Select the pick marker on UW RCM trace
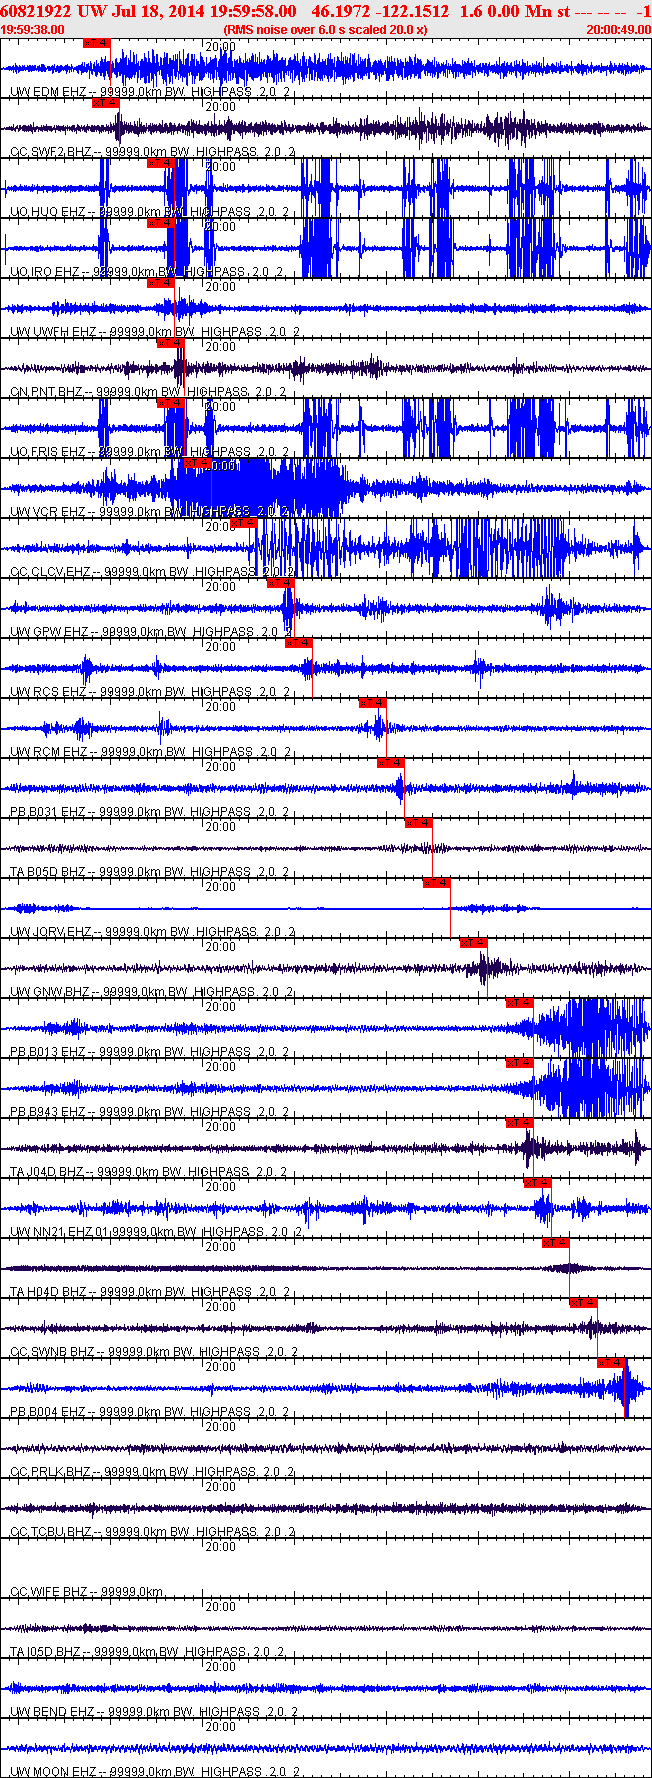Image resolution: width=652 pixels, height=1778 pixels. pos(372,703)
